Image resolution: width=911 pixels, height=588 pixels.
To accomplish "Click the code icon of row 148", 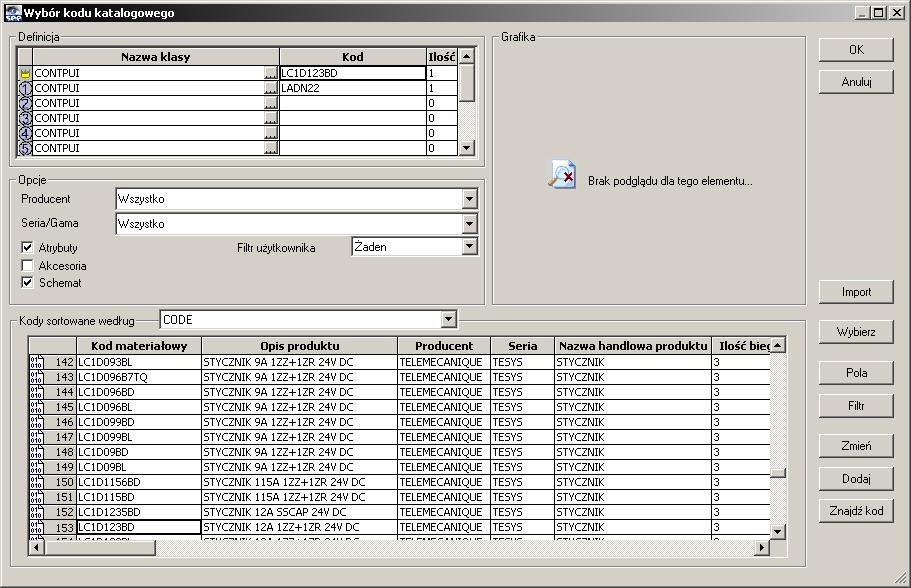I will [x=37, y=453].
